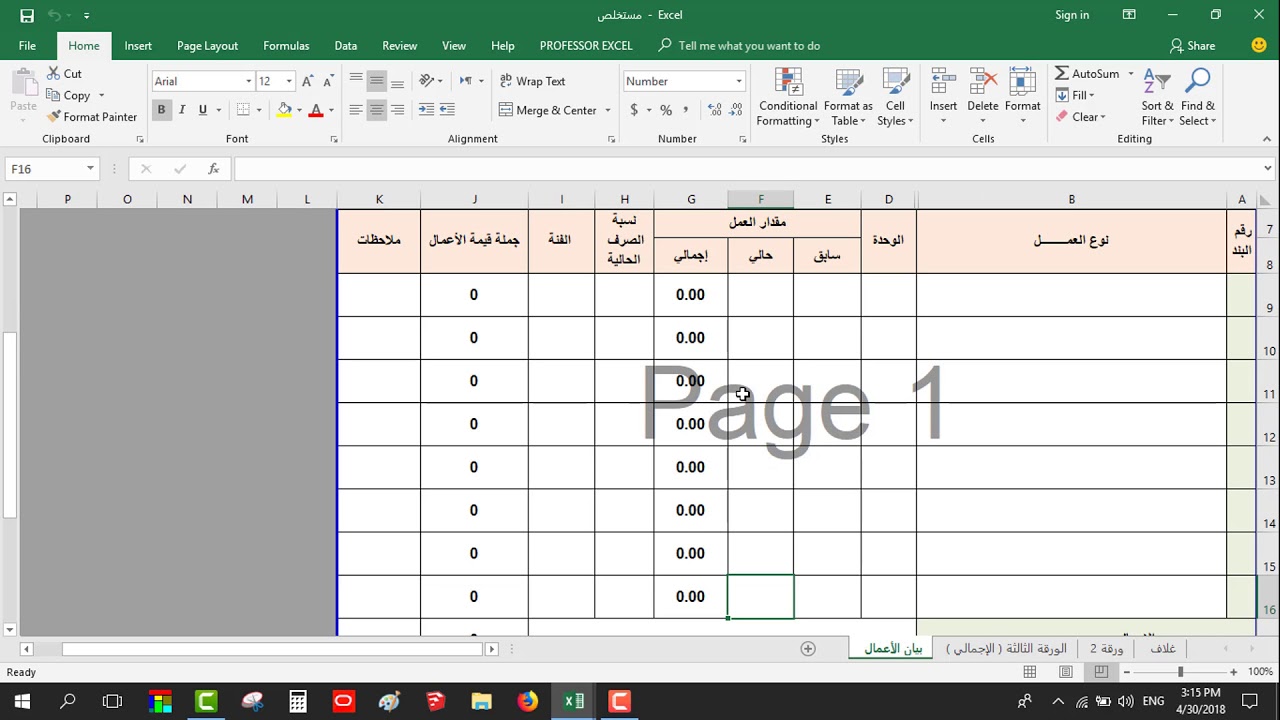The width and height of the screenshot is (1280, 720).
Task: Open Format as Table gallery
Action: (x=848, y=98)
